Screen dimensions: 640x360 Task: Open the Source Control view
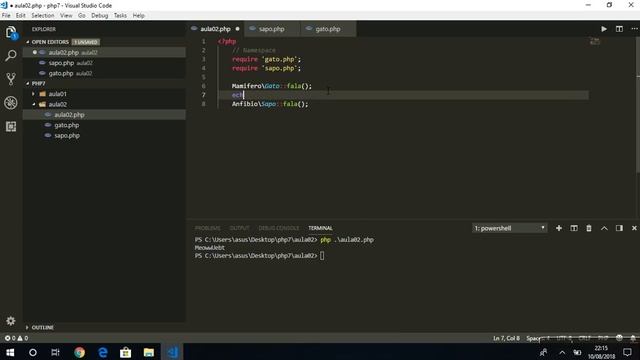(11, 79)
